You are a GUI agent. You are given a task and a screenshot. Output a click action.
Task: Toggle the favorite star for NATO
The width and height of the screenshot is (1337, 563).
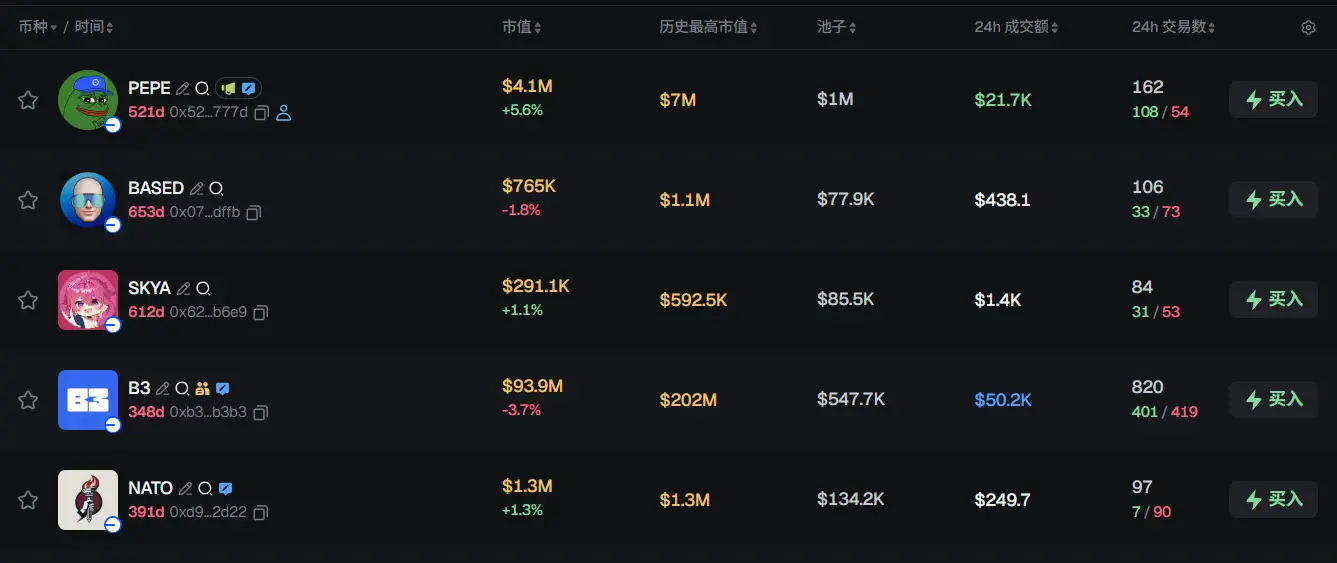28,500
